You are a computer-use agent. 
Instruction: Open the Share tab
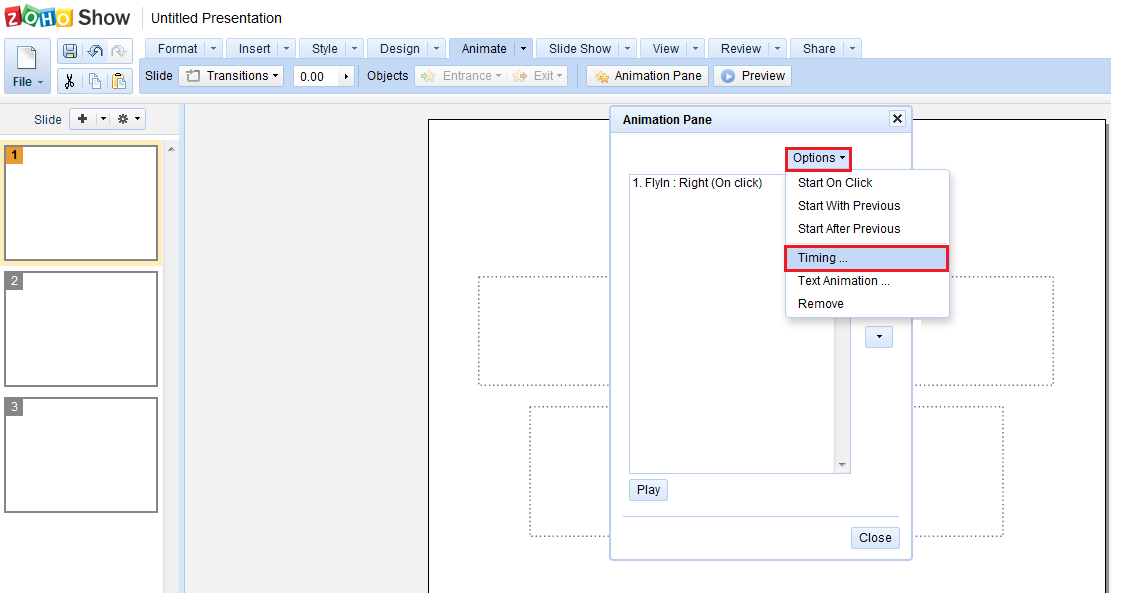(x=819, y=49)
